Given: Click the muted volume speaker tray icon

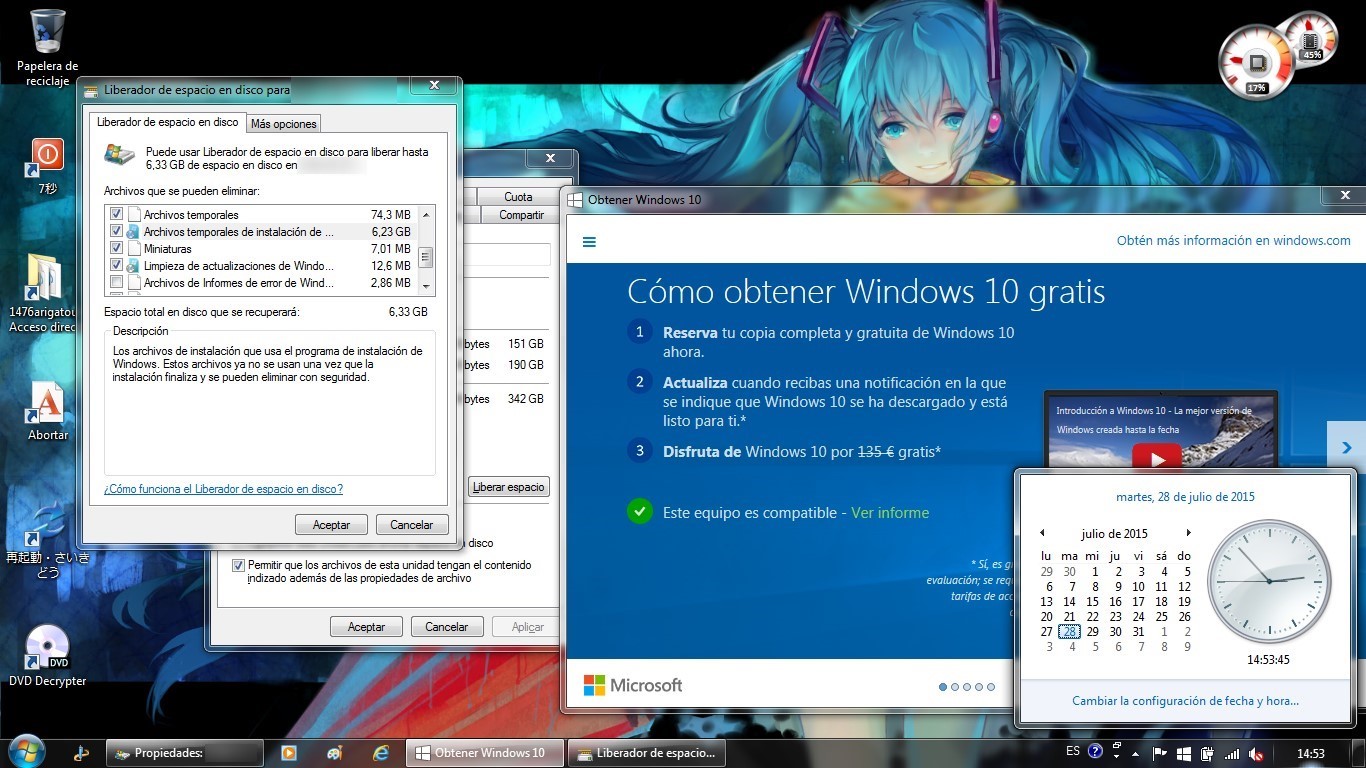Looking at the screenshot, I should click(x=1256, y=753).
